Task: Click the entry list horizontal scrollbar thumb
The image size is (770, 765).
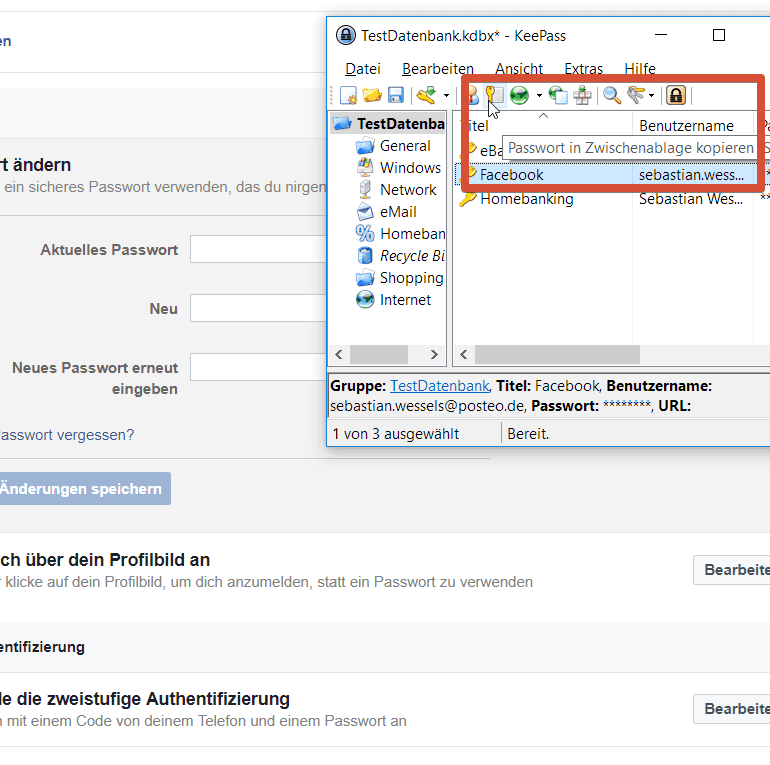Action: click(557, 355)
